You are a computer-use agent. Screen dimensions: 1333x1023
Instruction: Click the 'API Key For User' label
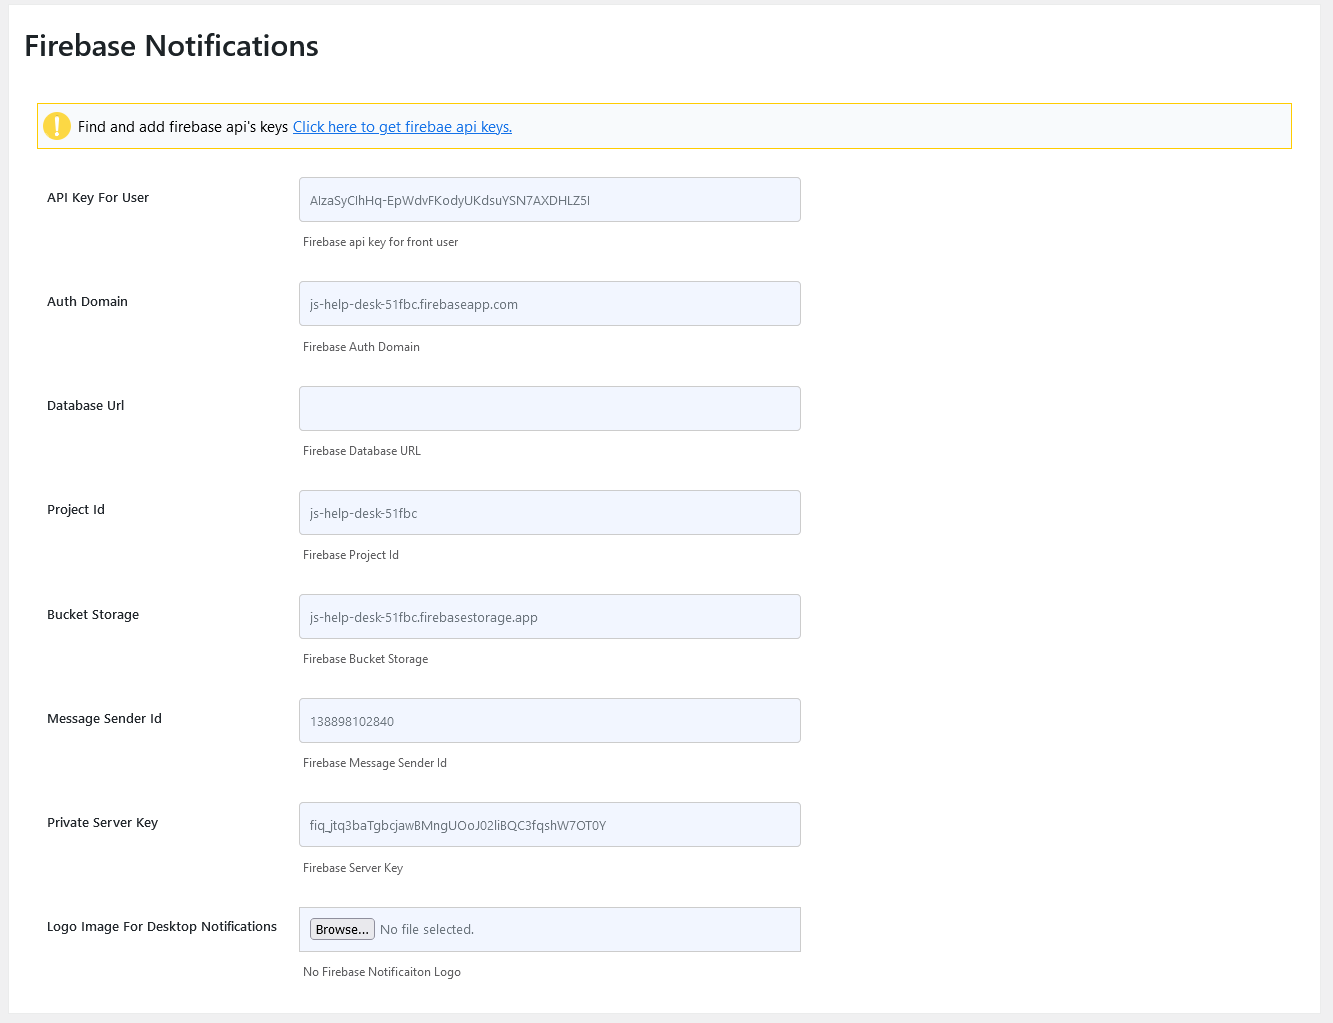point(98,198)
